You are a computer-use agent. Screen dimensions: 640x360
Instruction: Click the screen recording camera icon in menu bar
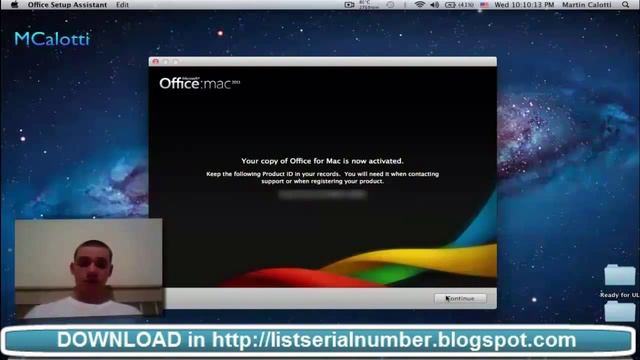click(349, 5)
